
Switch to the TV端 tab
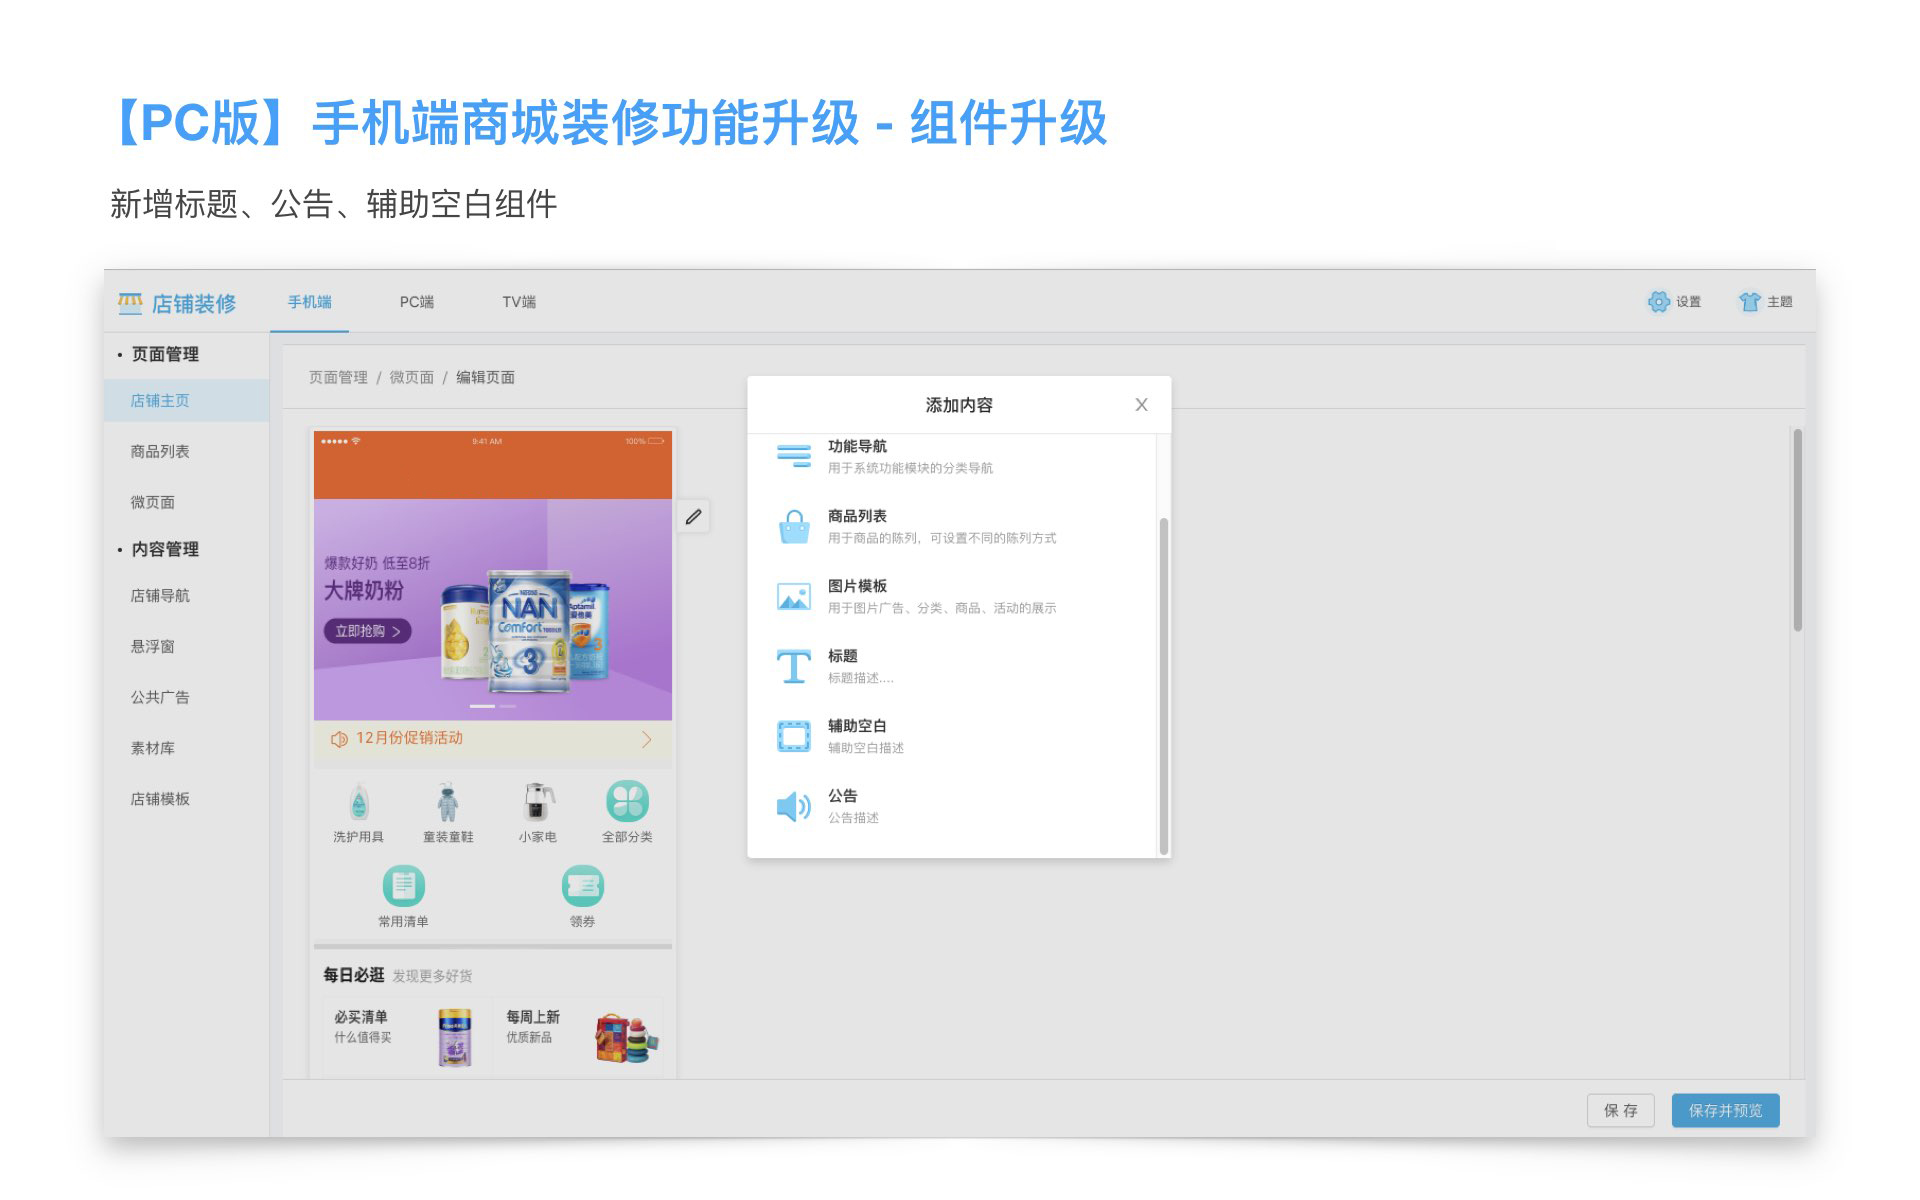pos(519,302)
